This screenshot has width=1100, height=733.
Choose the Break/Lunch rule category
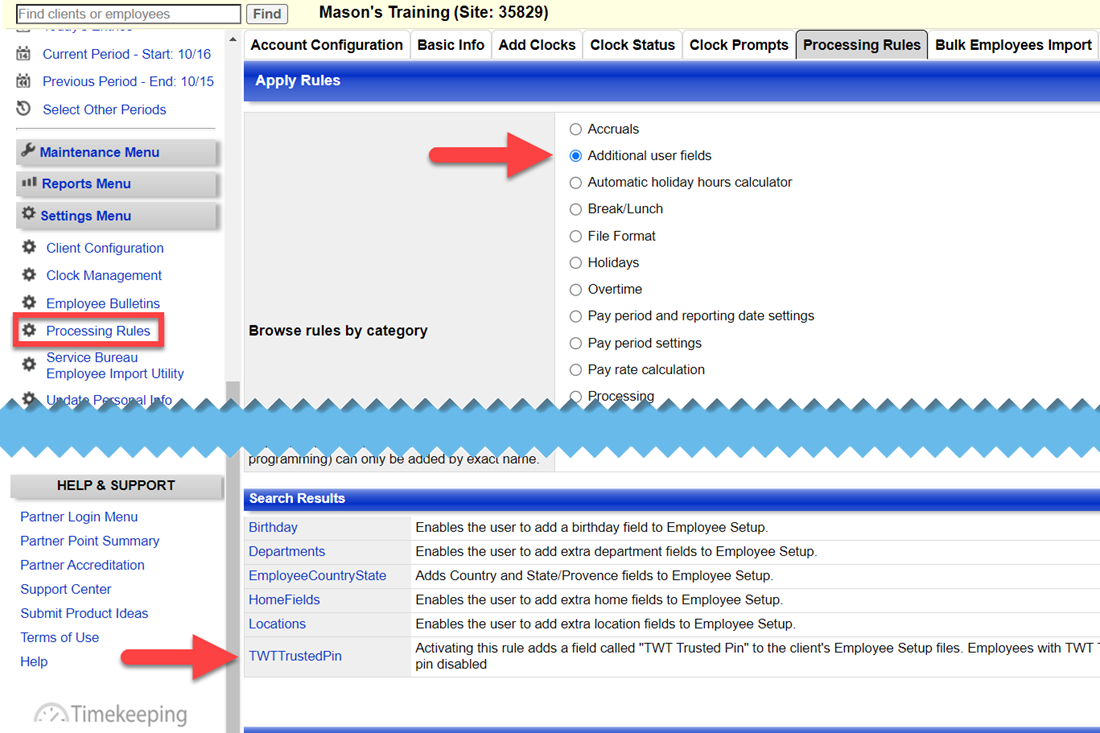pos(576,209)
